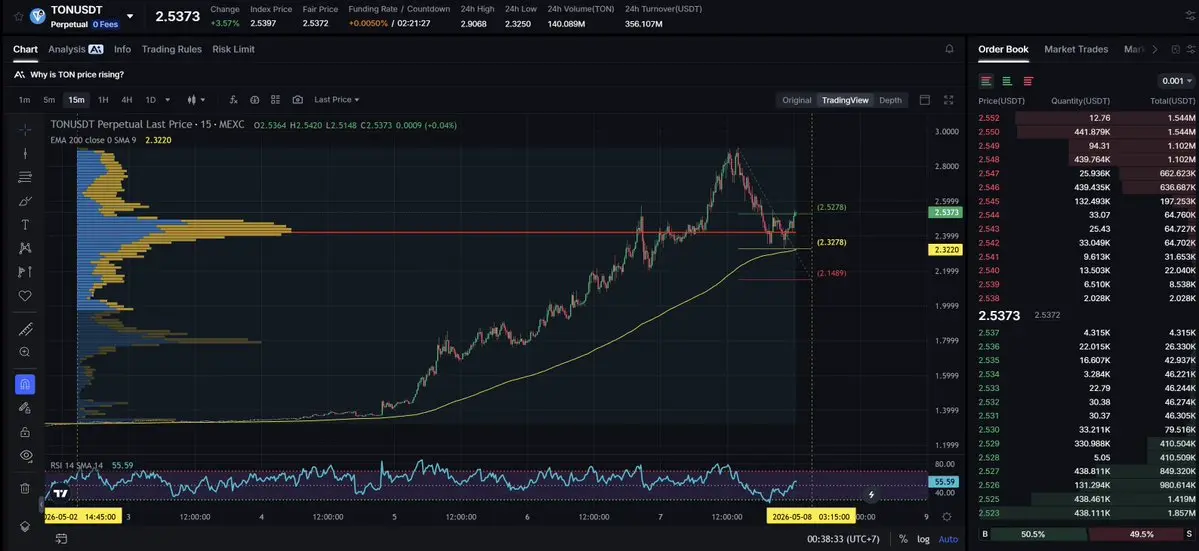This screenshot has height=551, width=1199.
Task: Open more timeframes dropdown after 1D
Action: 167,99
